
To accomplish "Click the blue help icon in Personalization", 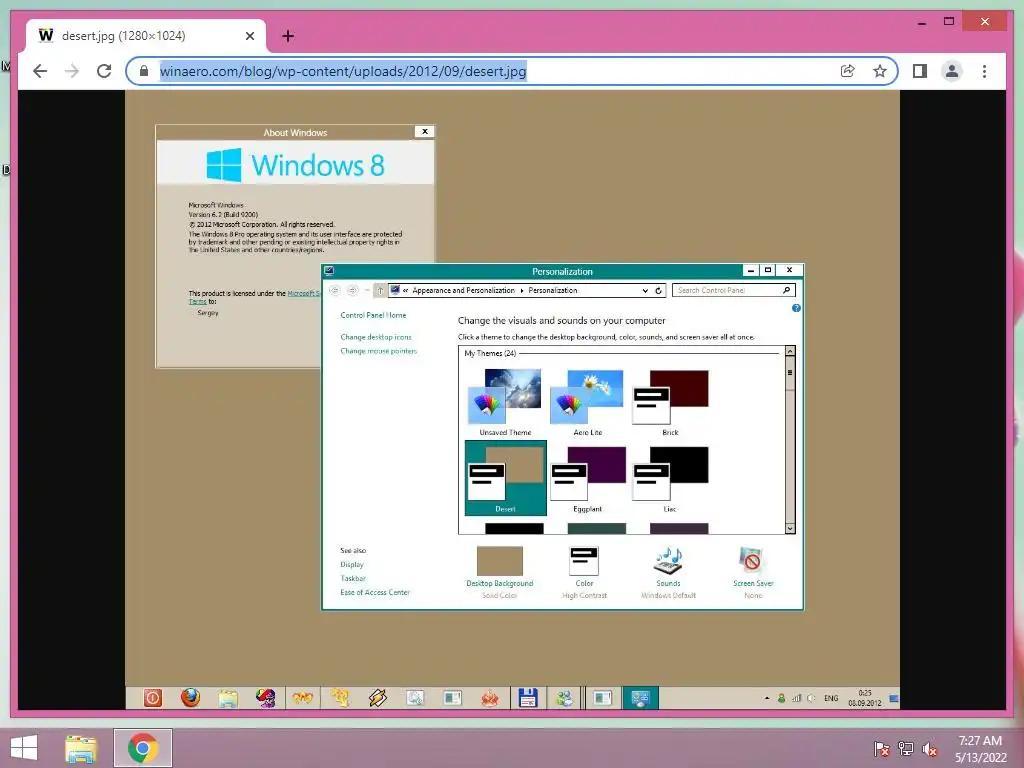I will pyautogui.click(x=796, y=308).
